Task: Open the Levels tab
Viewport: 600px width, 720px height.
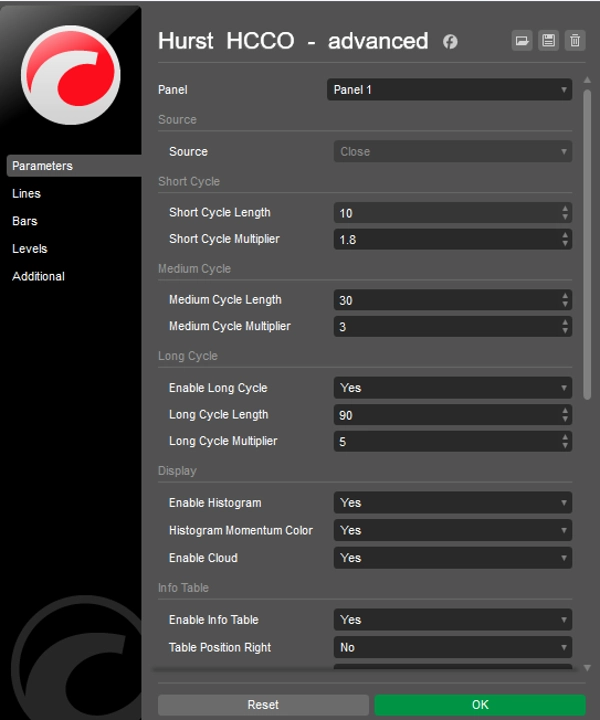Action: tap(30, 248)
